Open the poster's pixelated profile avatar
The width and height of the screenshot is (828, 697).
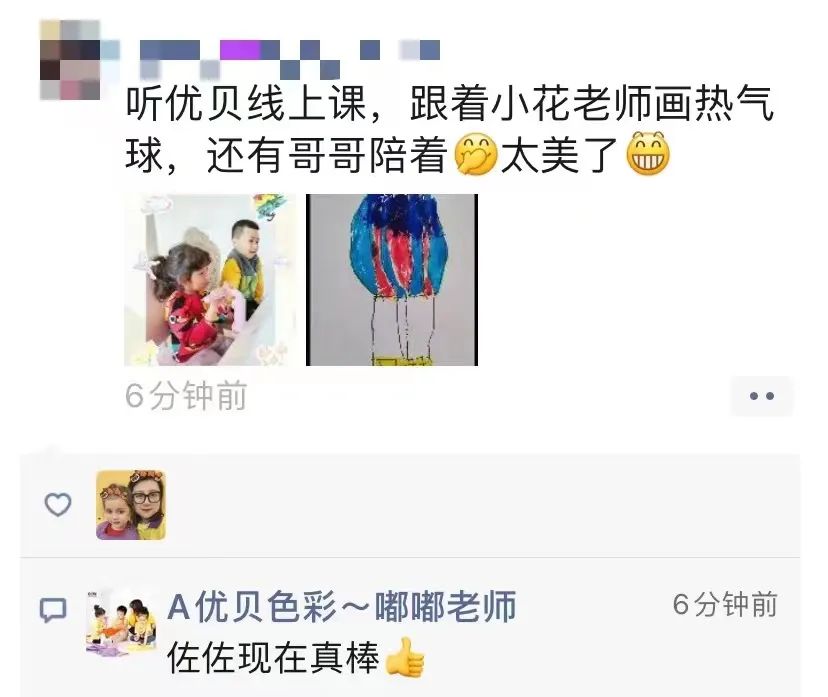click(x=70, y=60)
